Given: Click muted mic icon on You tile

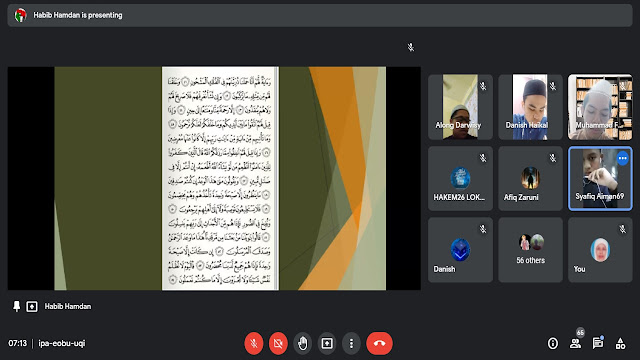Looking at the screenshot, I should (622, 229).
